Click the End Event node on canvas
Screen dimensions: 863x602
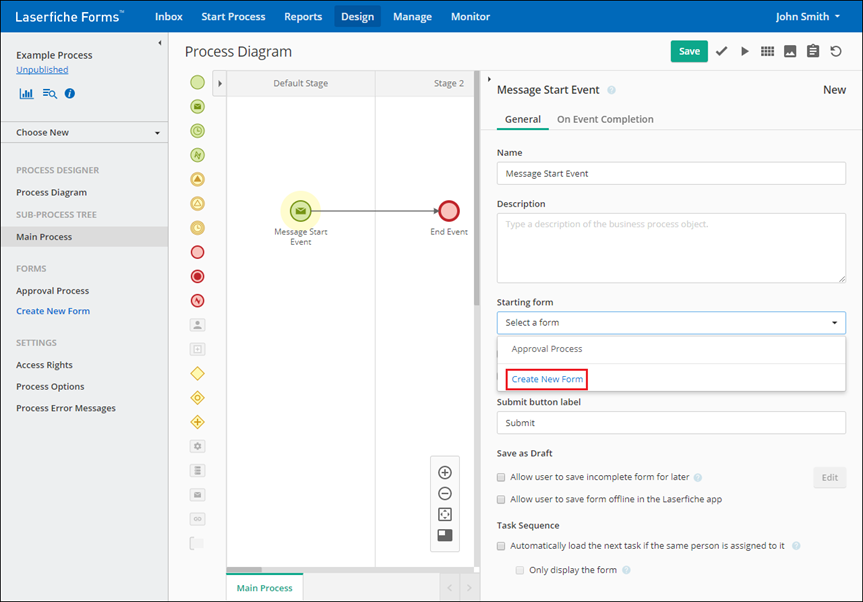tap(449, 211)
